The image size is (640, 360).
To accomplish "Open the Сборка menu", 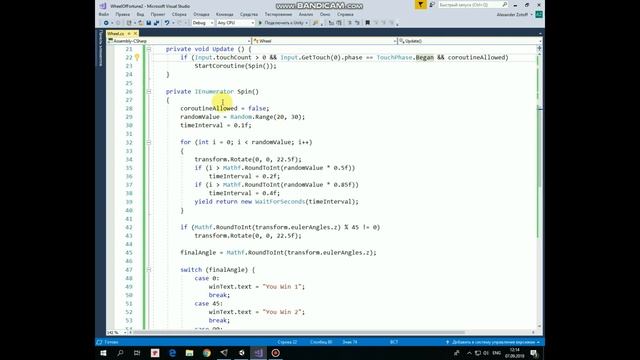I will [179, 14].
